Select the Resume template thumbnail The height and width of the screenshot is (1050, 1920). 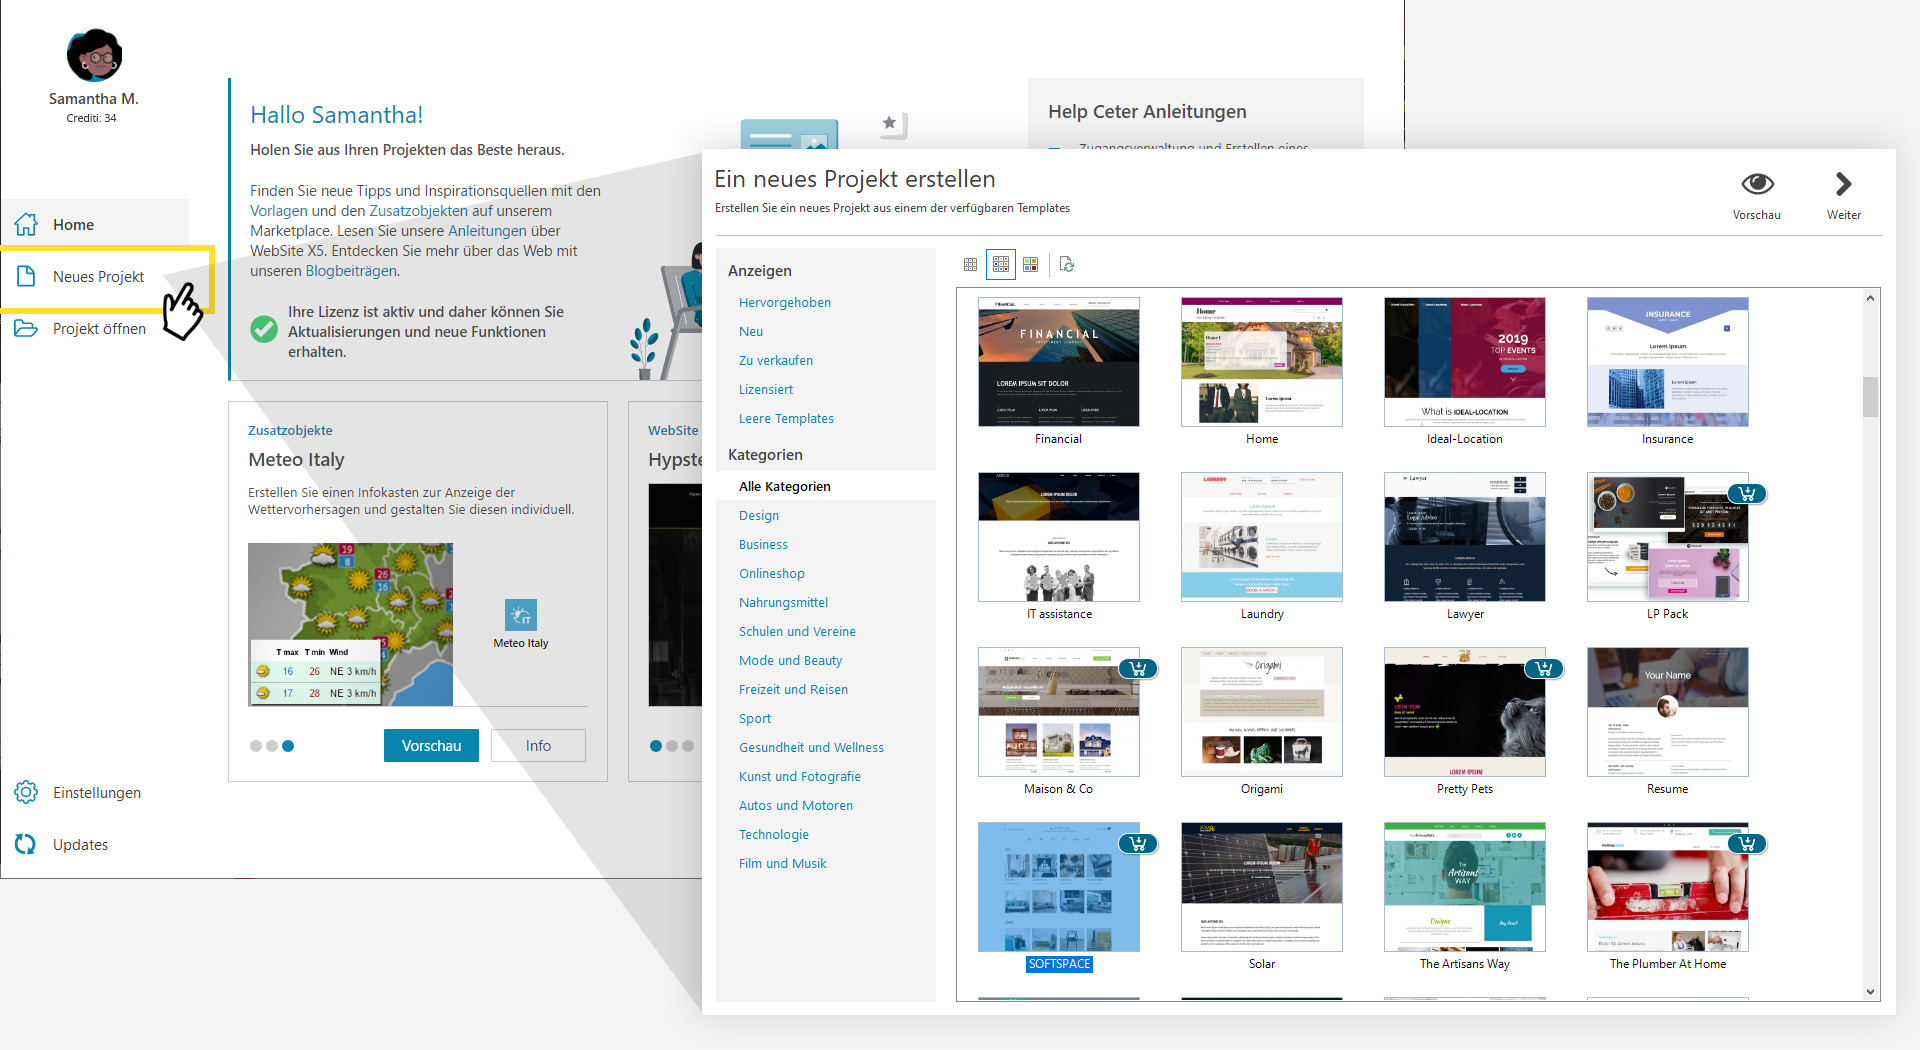[x=1668, y=712]
